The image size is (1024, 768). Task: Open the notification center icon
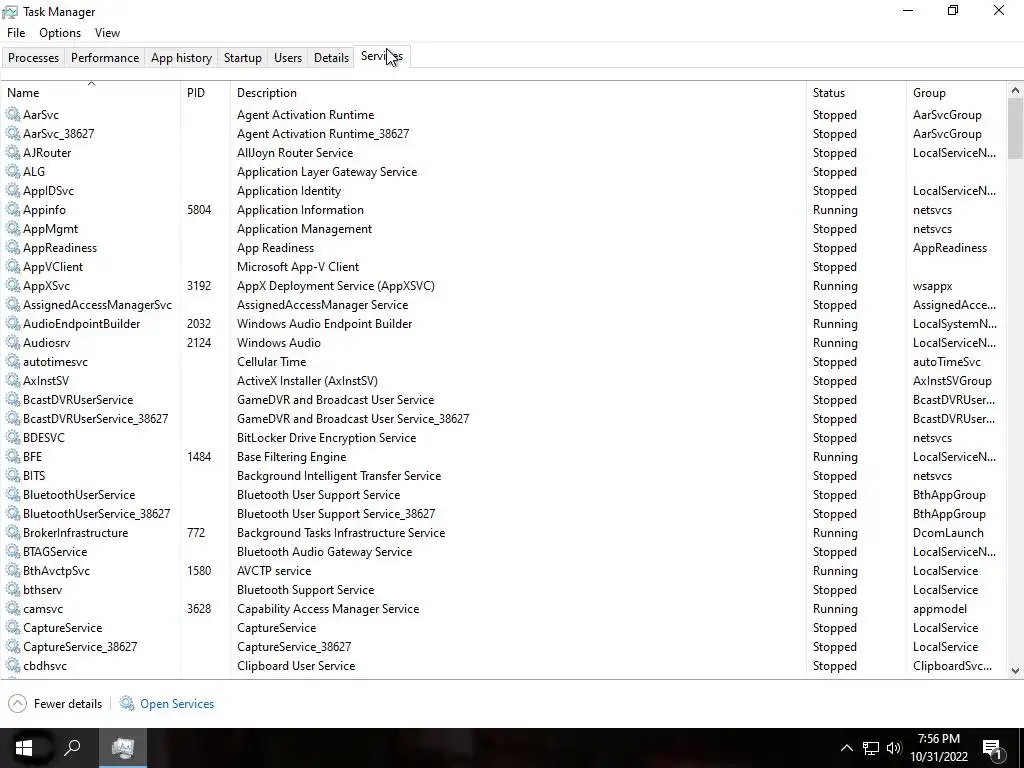pos(992,750)
